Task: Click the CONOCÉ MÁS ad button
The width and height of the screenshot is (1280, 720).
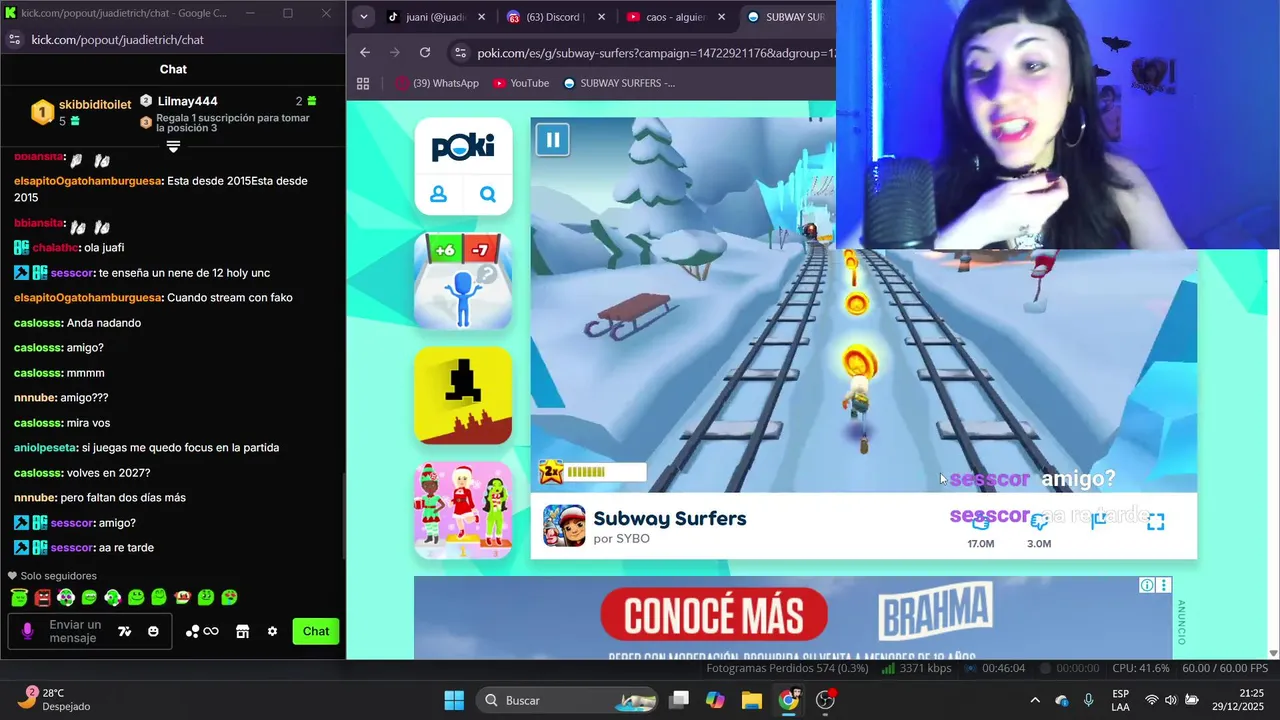Action: pos(714,616)
